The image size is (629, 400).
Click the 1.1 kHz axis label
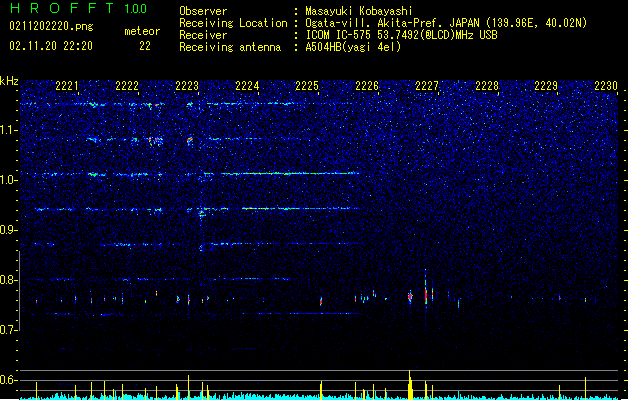click(x=8, y=130)
